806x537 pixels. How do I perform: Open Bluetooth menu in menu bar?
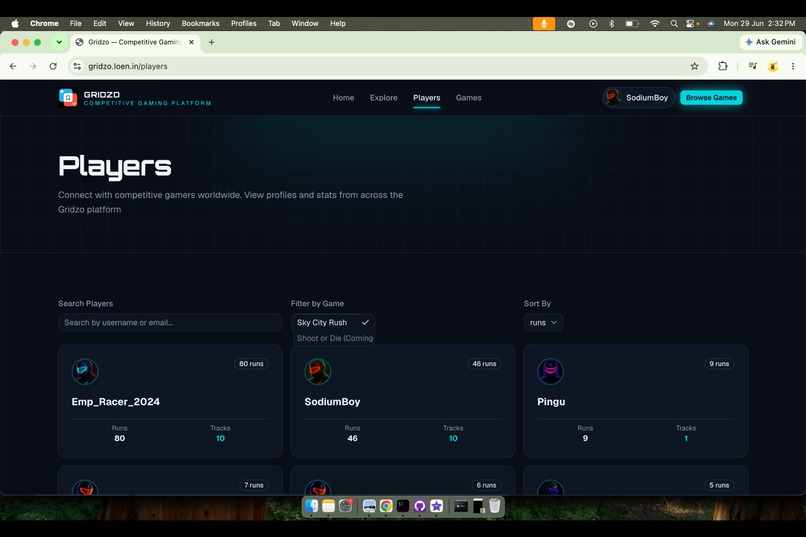612,24
